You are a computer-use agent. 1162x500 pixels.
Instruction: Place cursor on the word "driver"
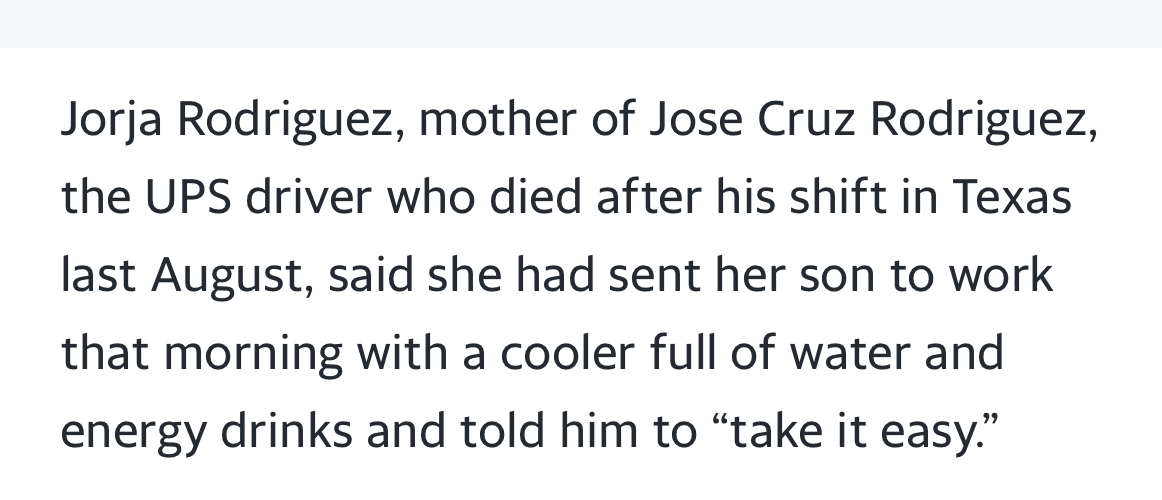tap(308, 197)
